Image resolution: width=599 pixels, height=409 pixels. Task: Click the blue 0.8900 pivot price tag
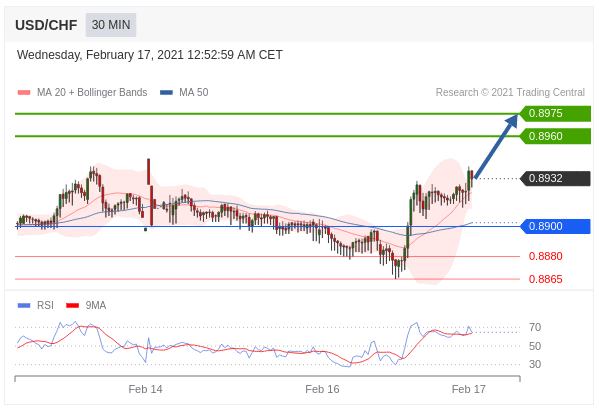[x=555, y=226]
